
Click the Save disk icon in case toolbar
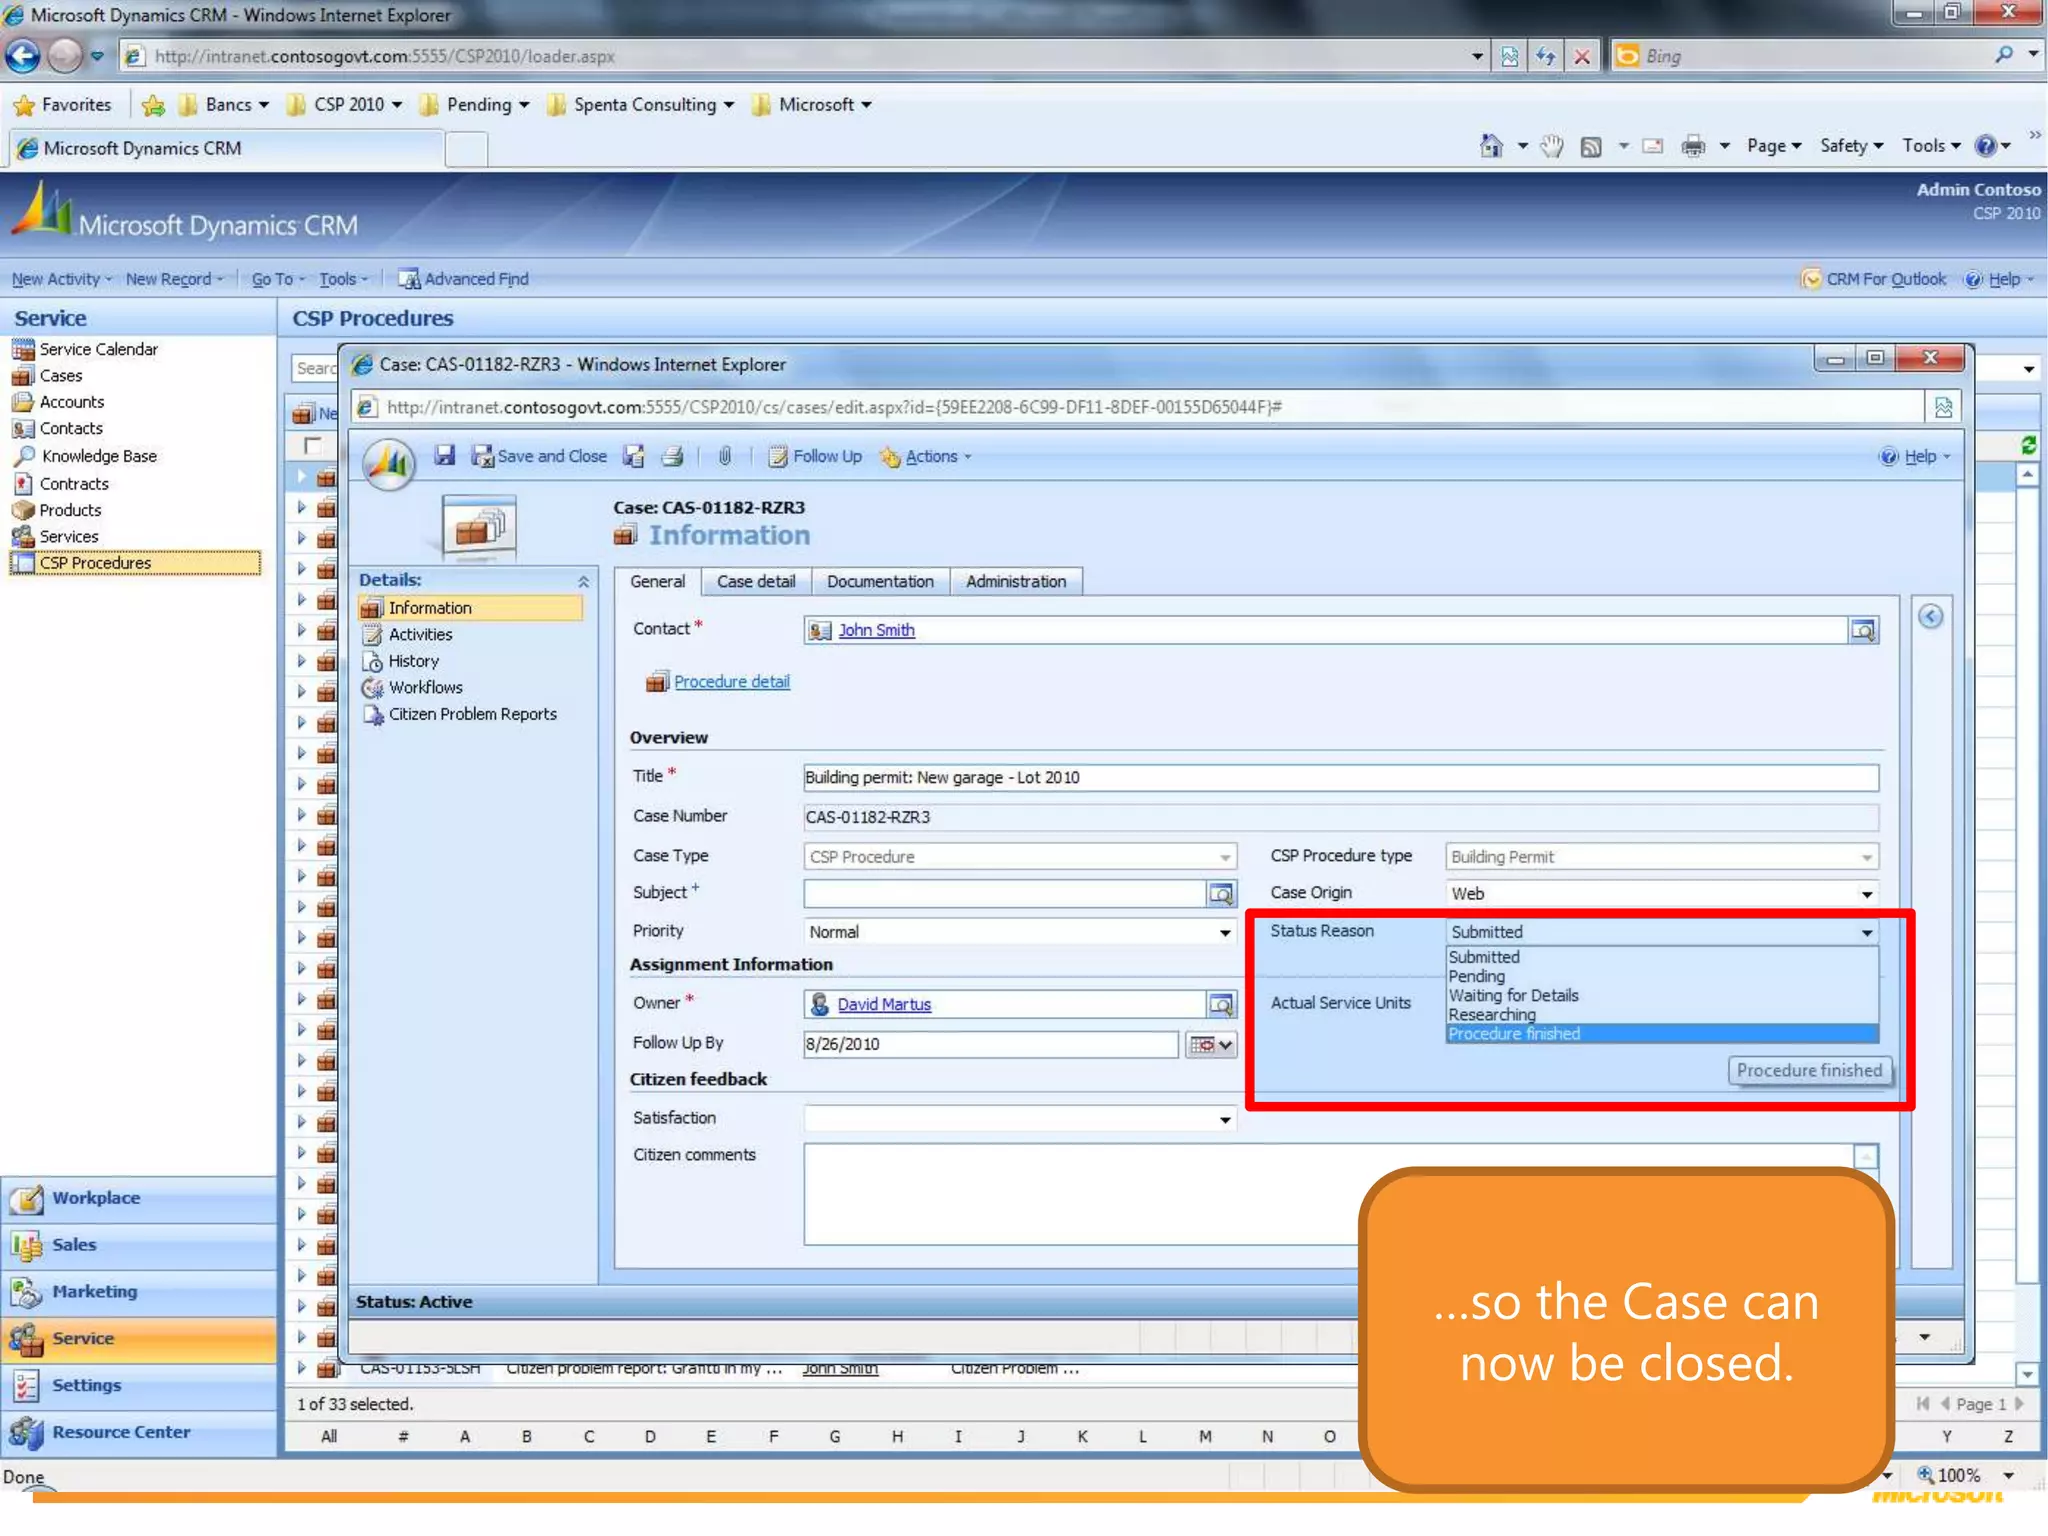click(444, 456)
